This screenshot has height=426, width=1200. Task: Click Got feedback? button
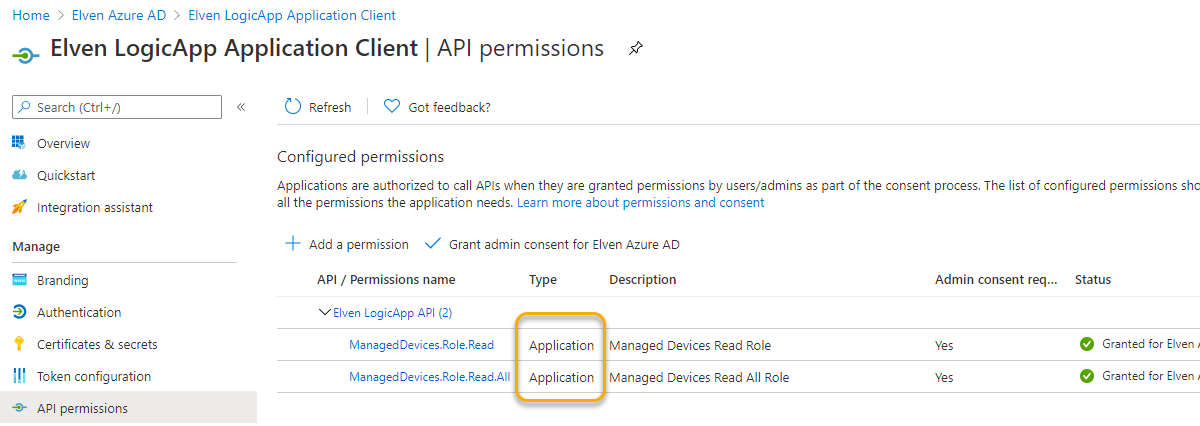(437, 107)
